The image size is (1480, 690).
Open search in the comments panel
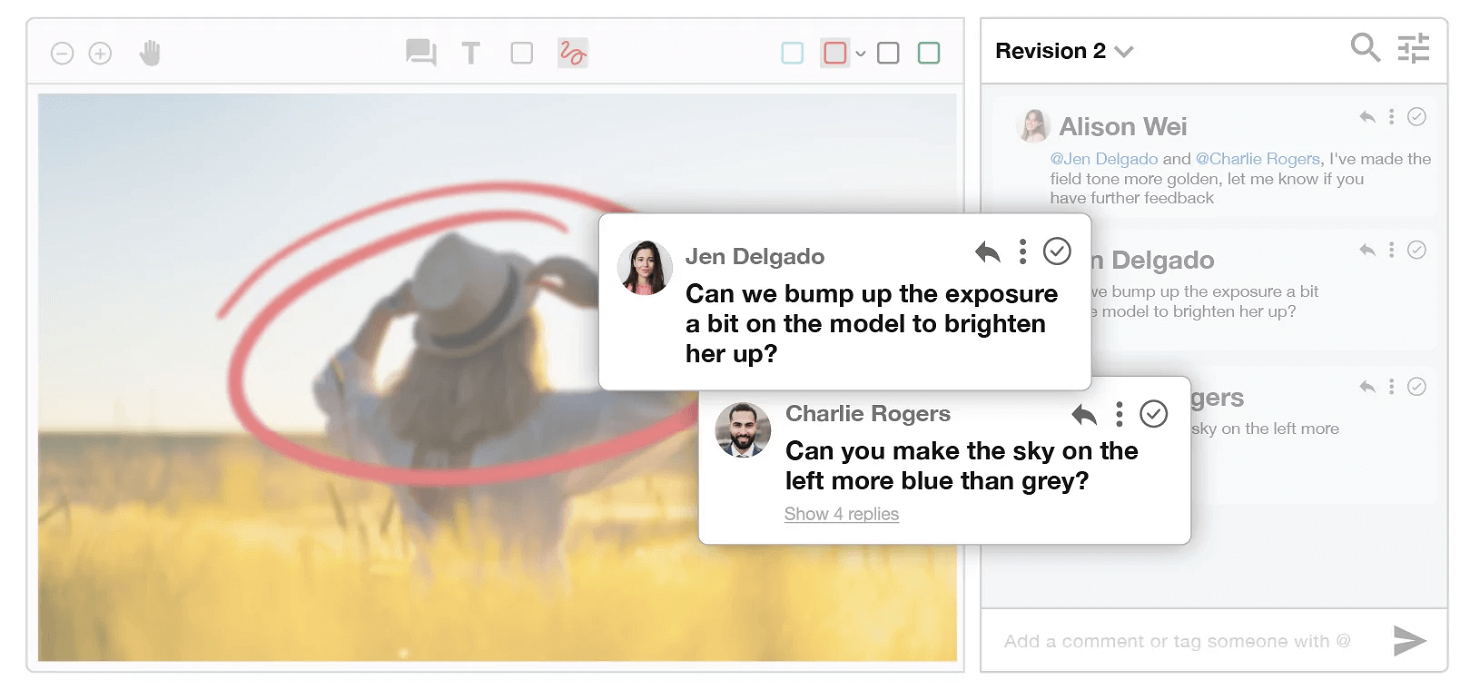[x=1365, y=48]
